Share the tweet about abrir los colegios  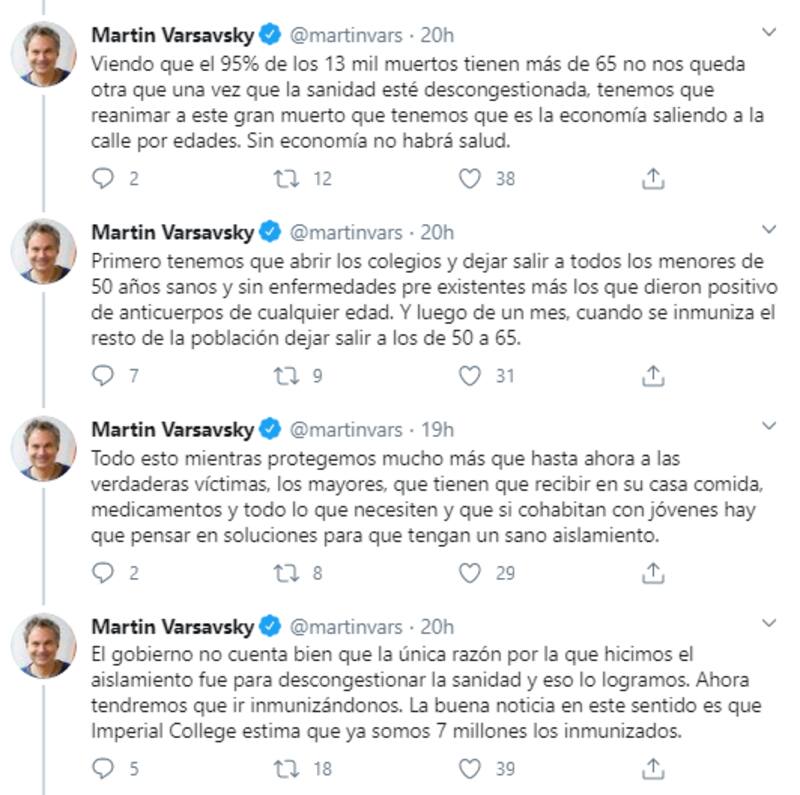[652, 376]
